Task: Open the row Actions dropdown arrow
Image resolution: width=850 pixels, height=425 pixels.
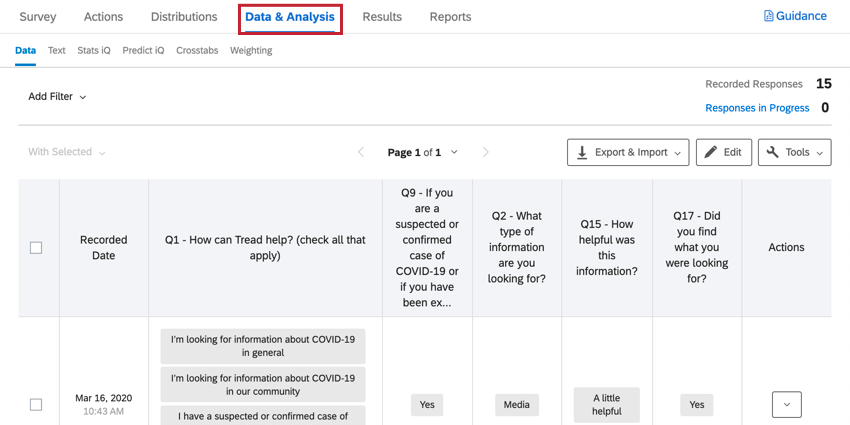Action: tap(786, 405)
